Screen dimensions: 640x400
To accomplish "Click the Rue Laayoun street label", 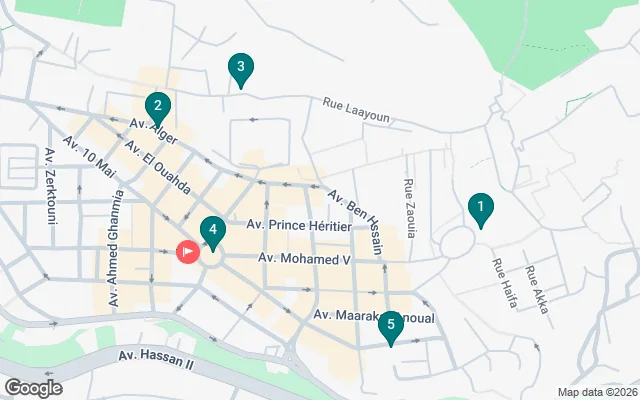I will click(x=356, y=110).
